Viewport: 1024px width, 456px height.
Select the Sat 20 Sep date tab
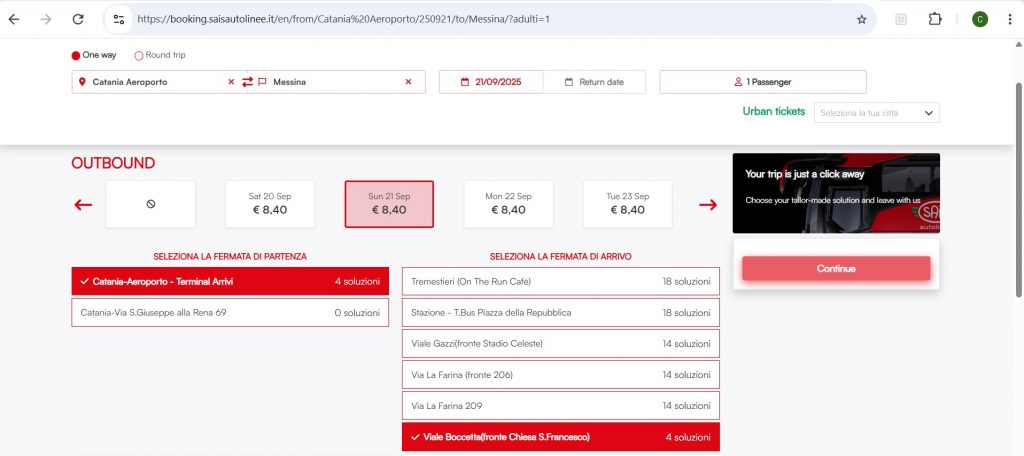click(269, 204)
